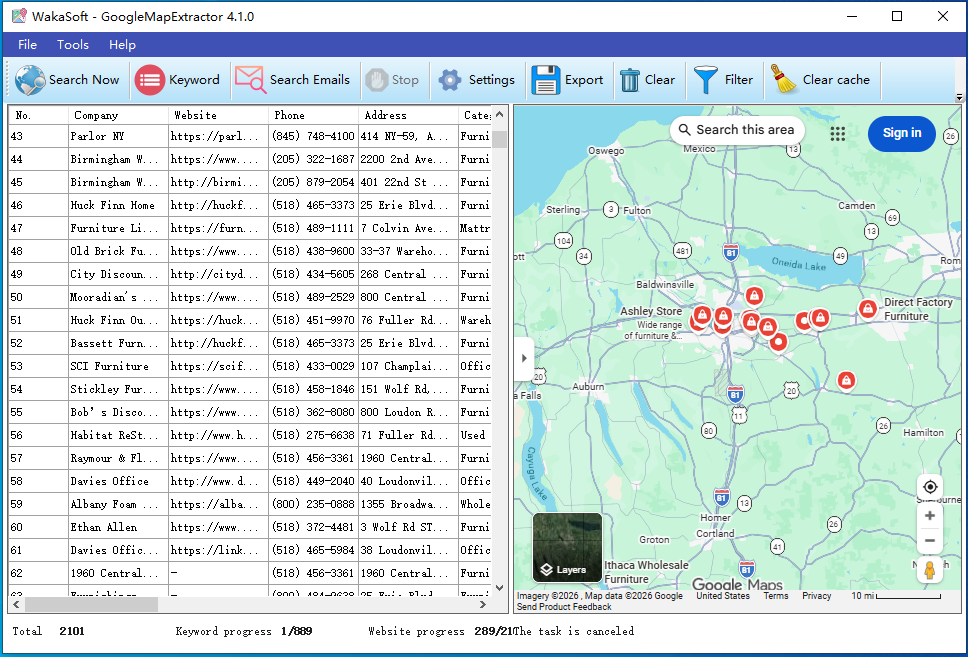Open the toolbar overflow dropdown arrow
The image size is (968, 657).
click(960, 98)
